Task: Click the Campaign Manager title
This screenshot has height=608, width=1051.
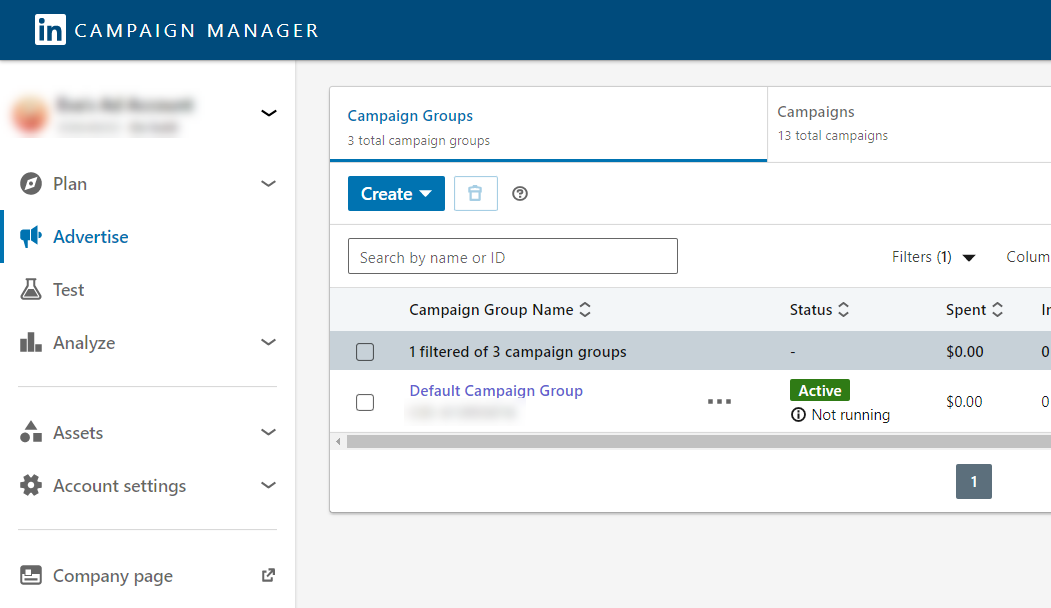Action: pyautogui.click(x=196, y=31)
